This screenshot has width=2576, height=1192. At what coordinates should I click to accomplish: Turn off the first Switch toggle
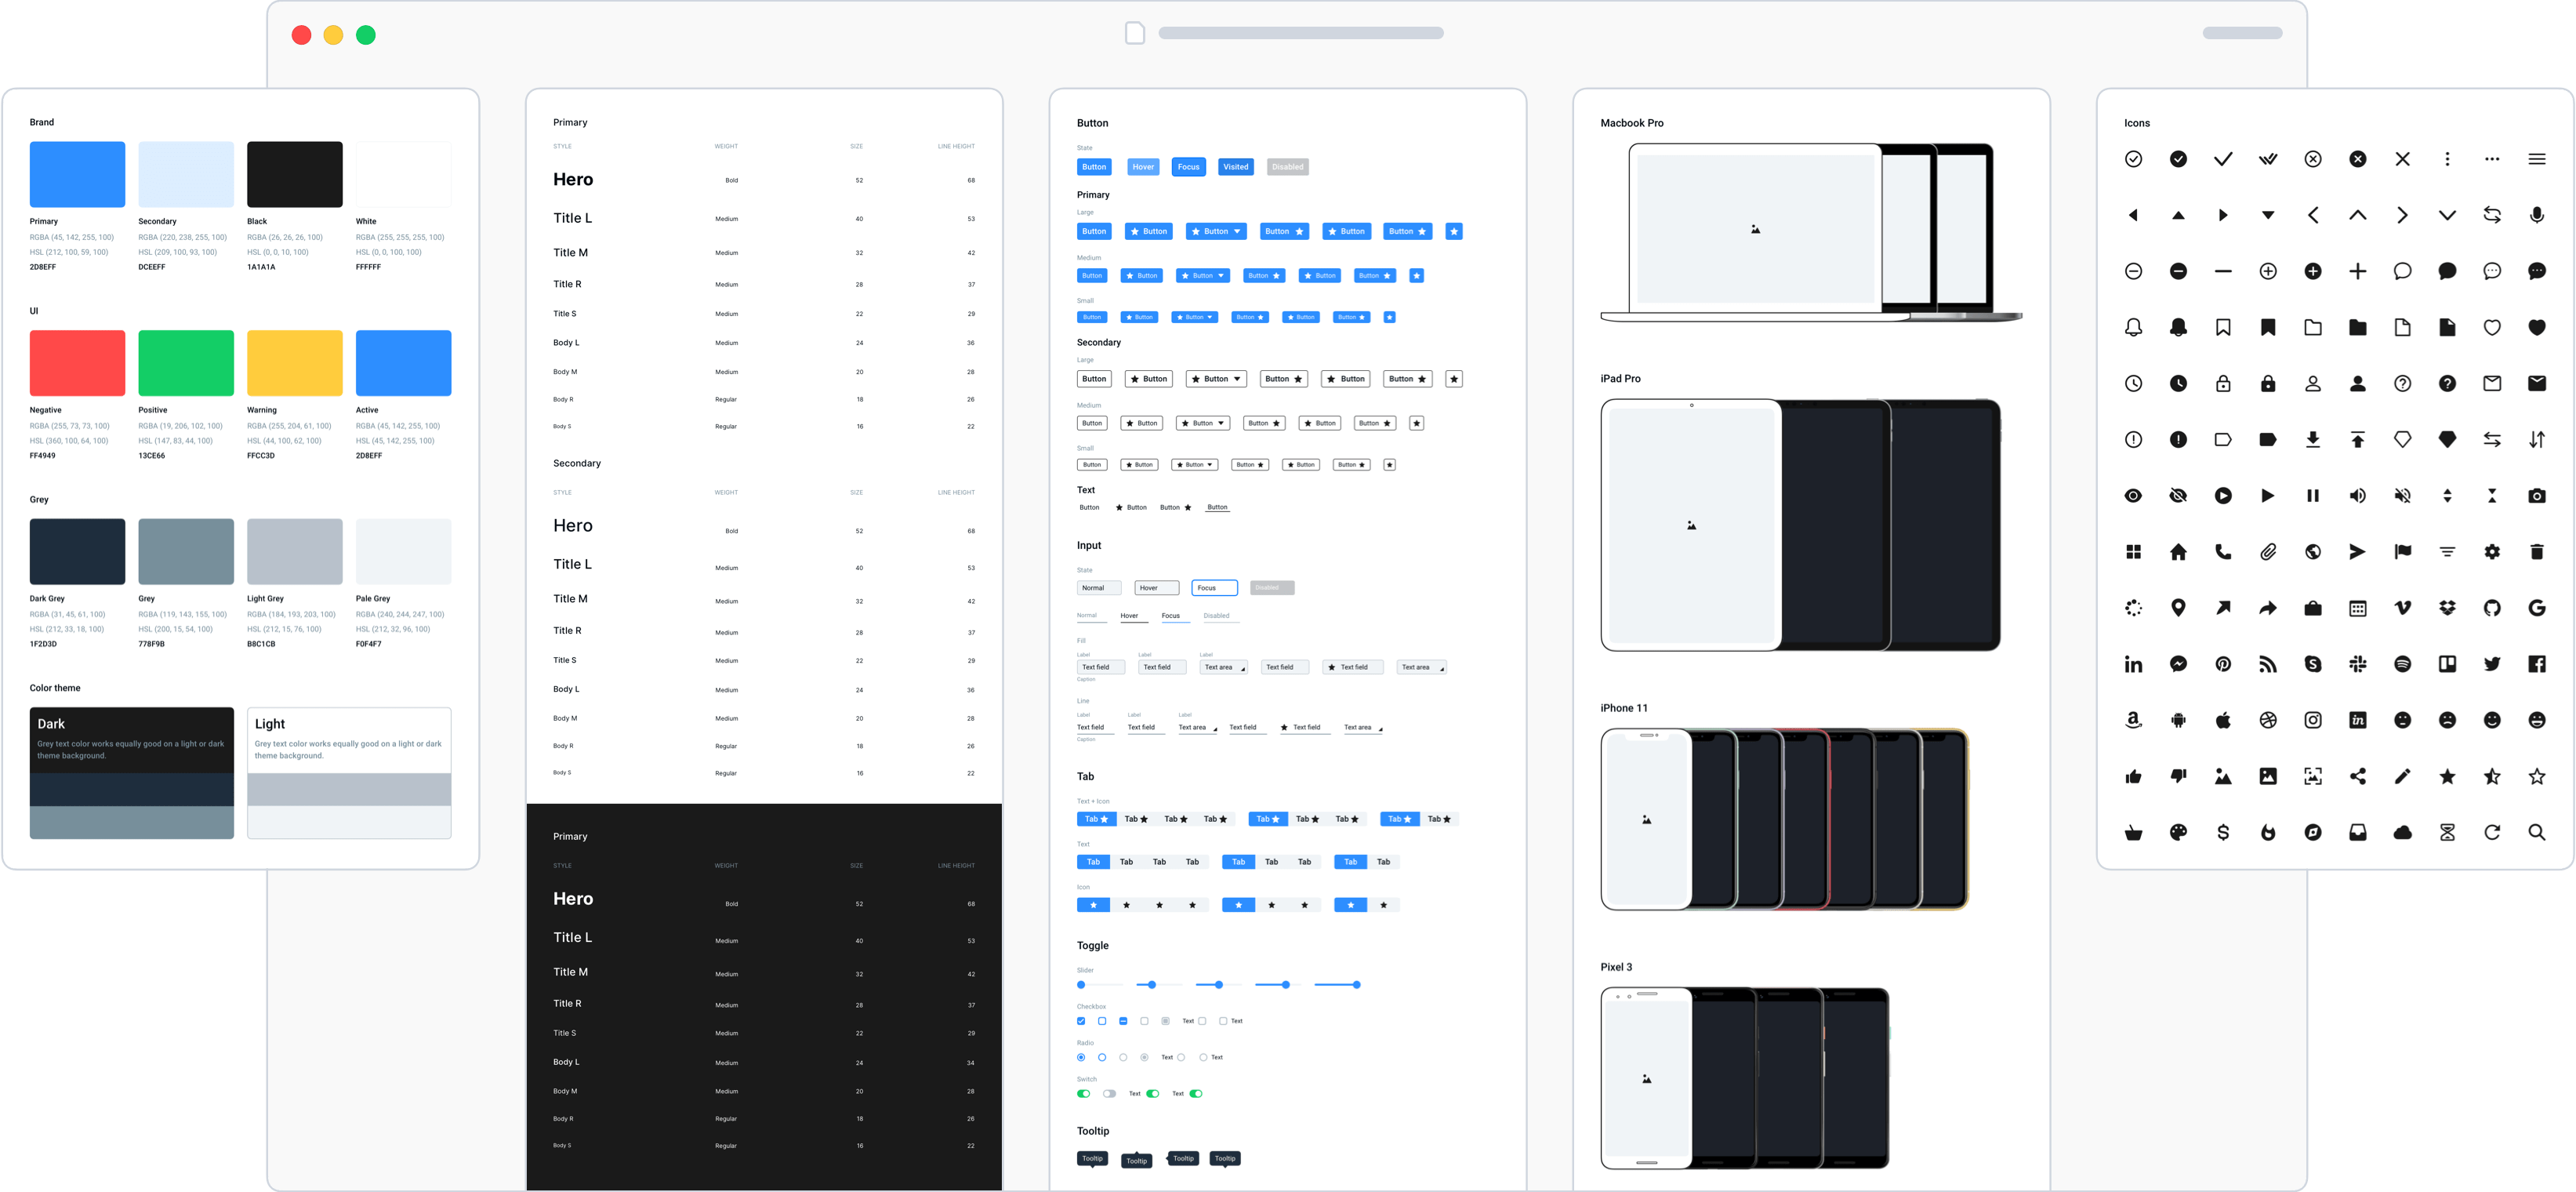[x=1083, y=1093]
